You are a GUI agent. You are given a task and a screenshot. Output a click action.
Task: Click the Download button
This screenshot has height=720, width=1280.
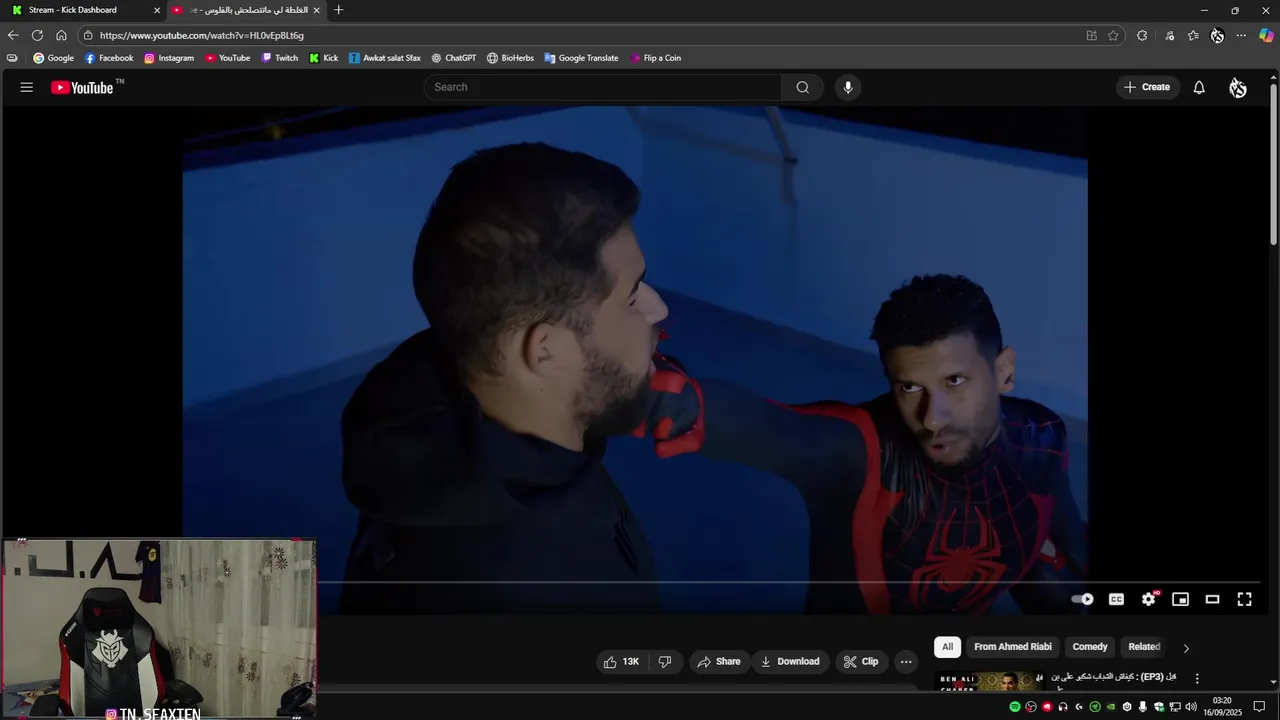point(790,661)
